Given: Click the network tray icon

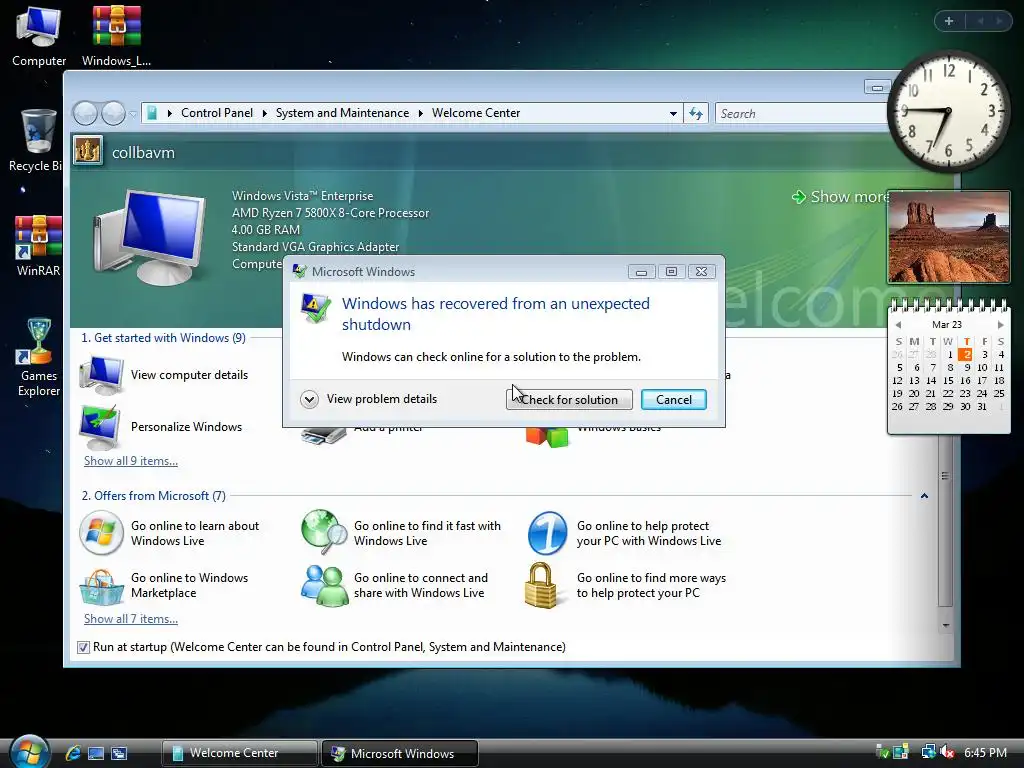Looking at the screenshot, I should pyautogui.click(x=927, y=752).
